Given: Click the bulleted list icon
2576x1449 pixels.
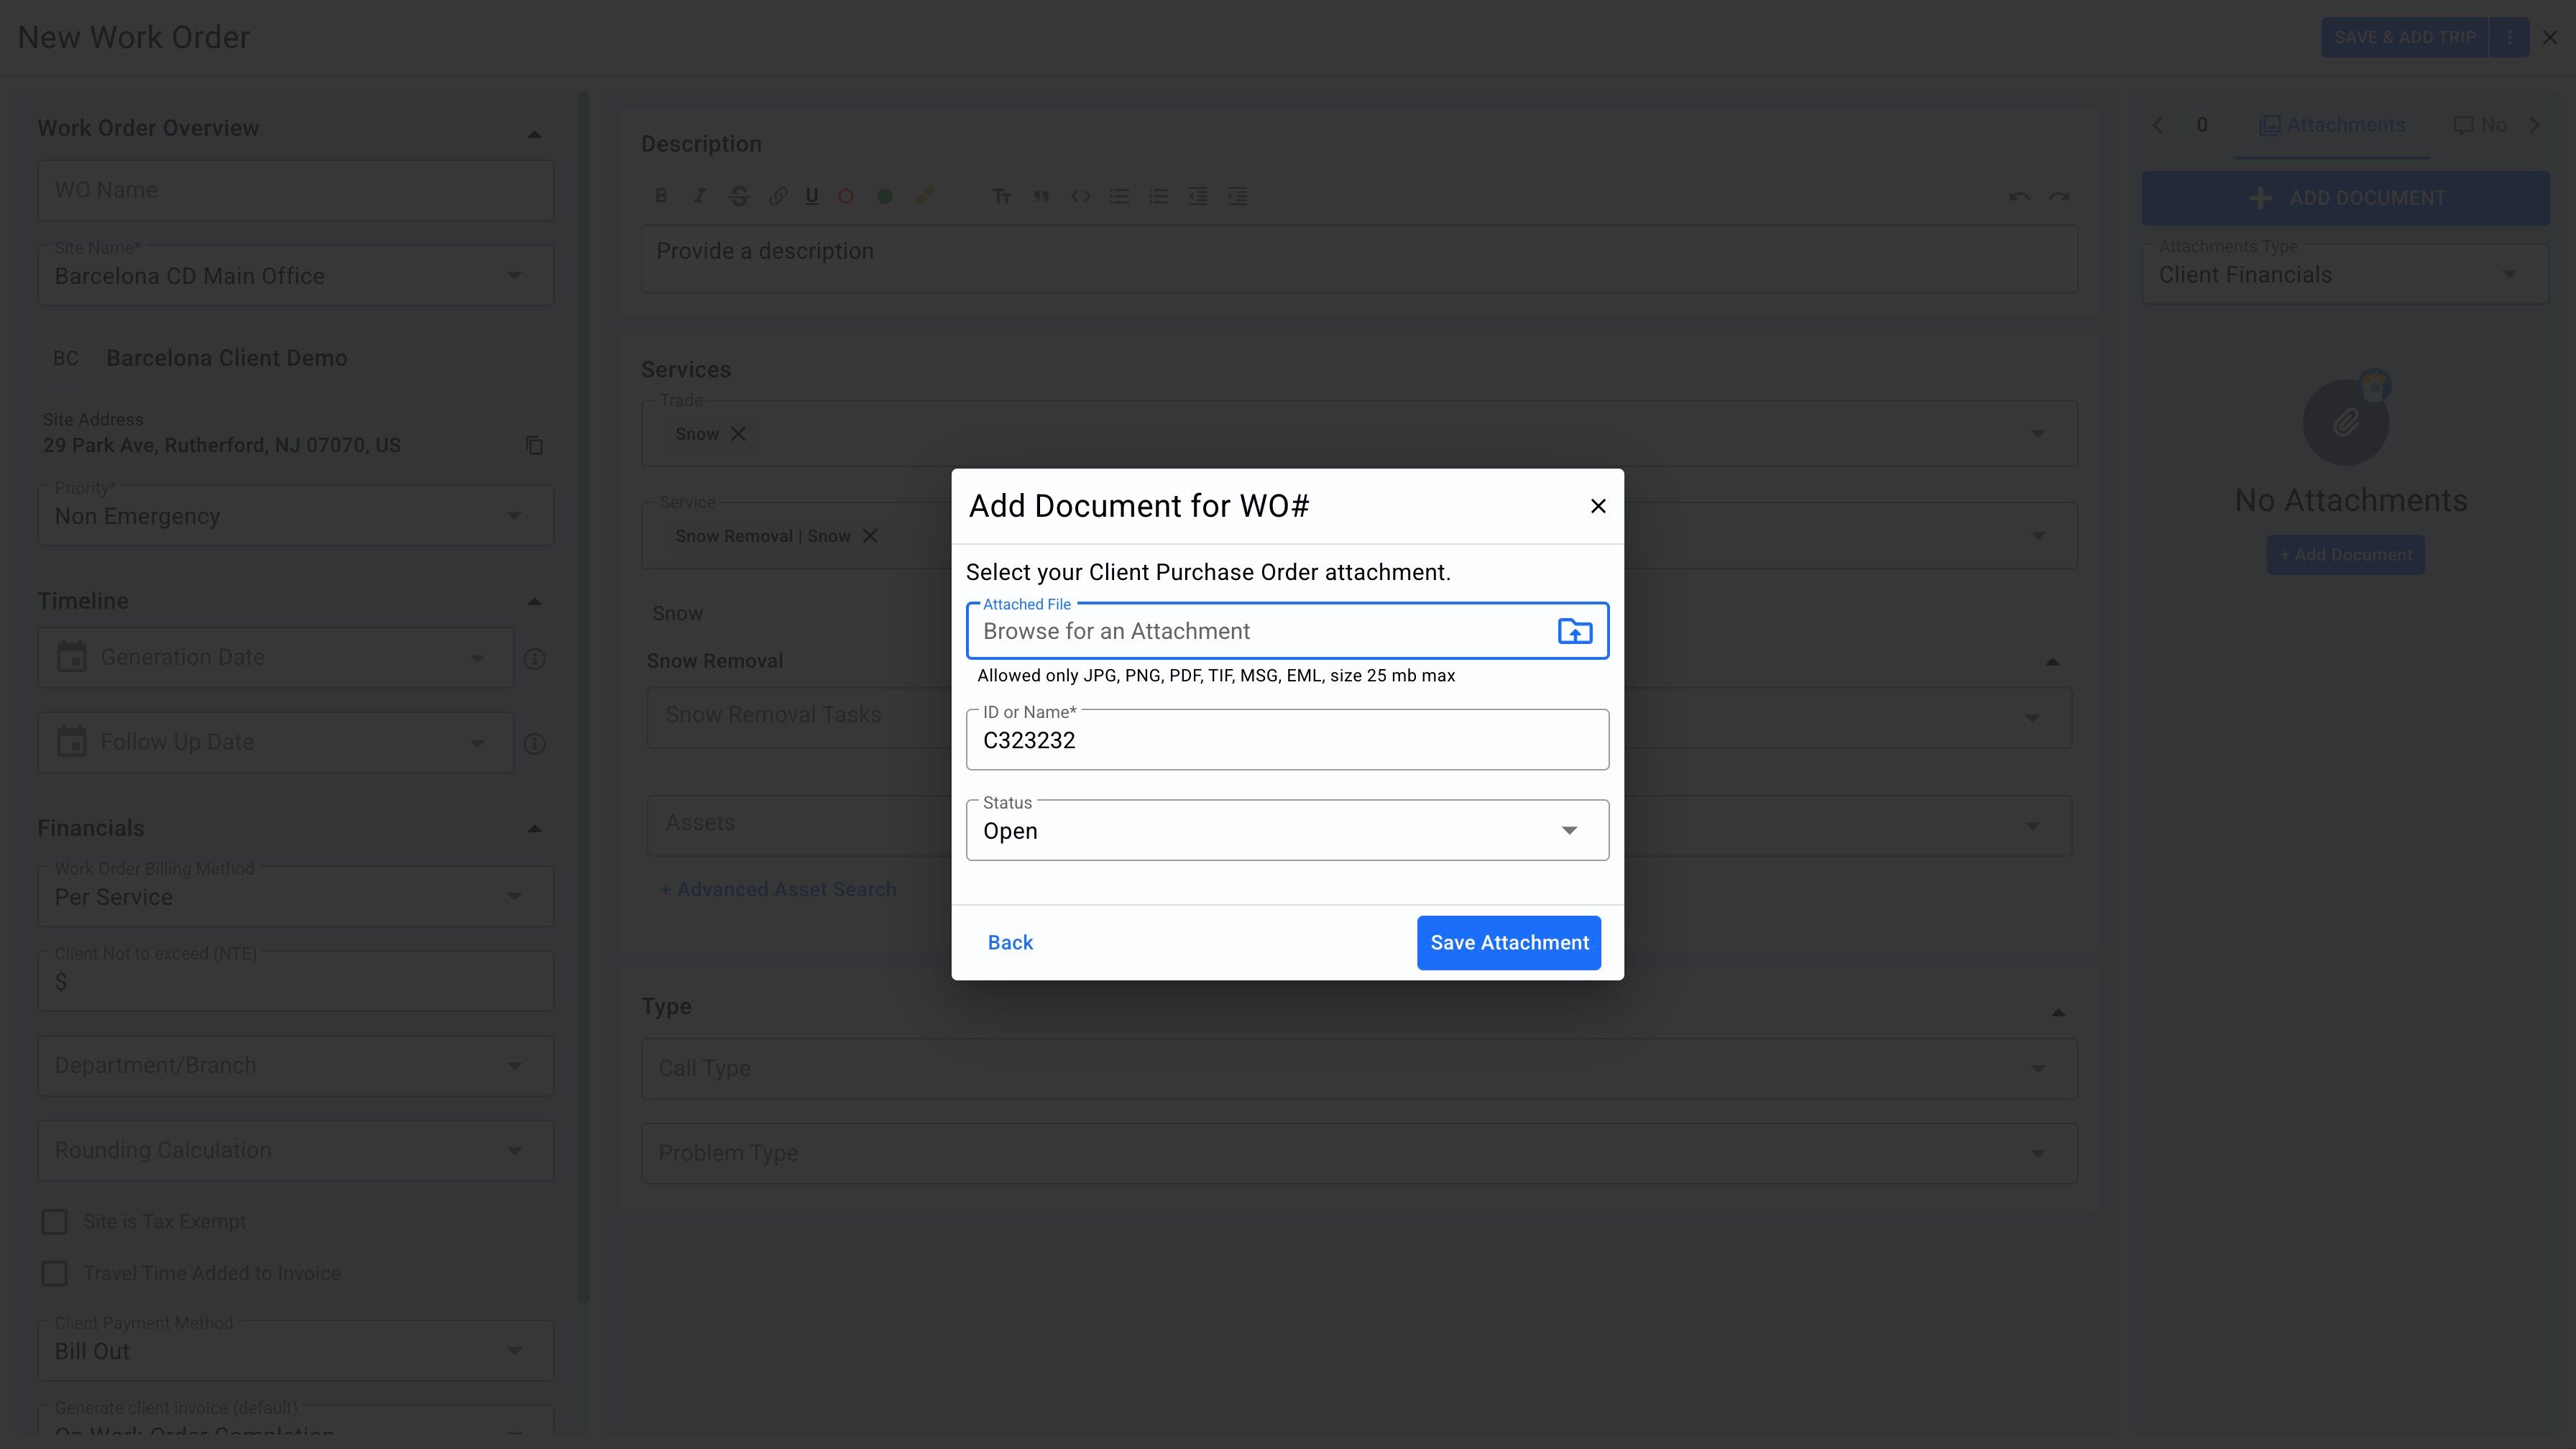Looking at the screenshot, I should [x=1119, y=196].
